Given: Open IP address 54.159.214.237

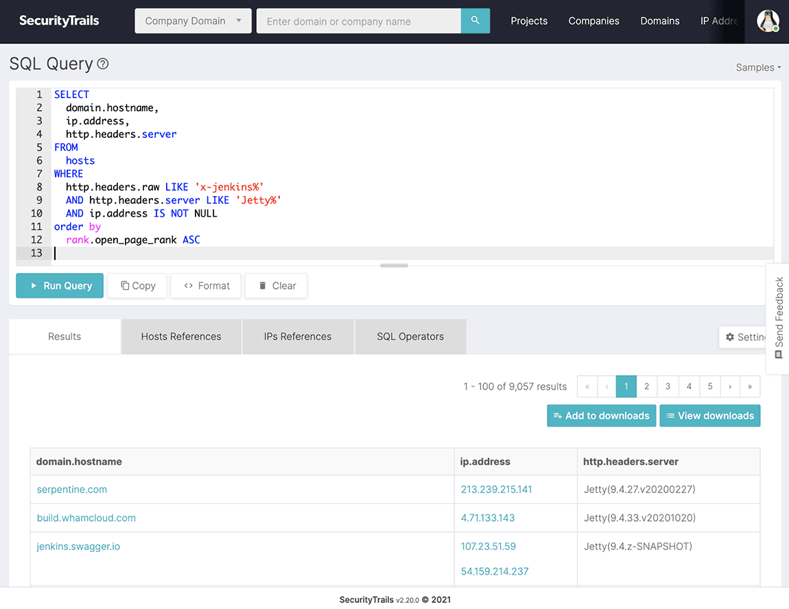Looking at the screenshot, I should tap(495, 571).
